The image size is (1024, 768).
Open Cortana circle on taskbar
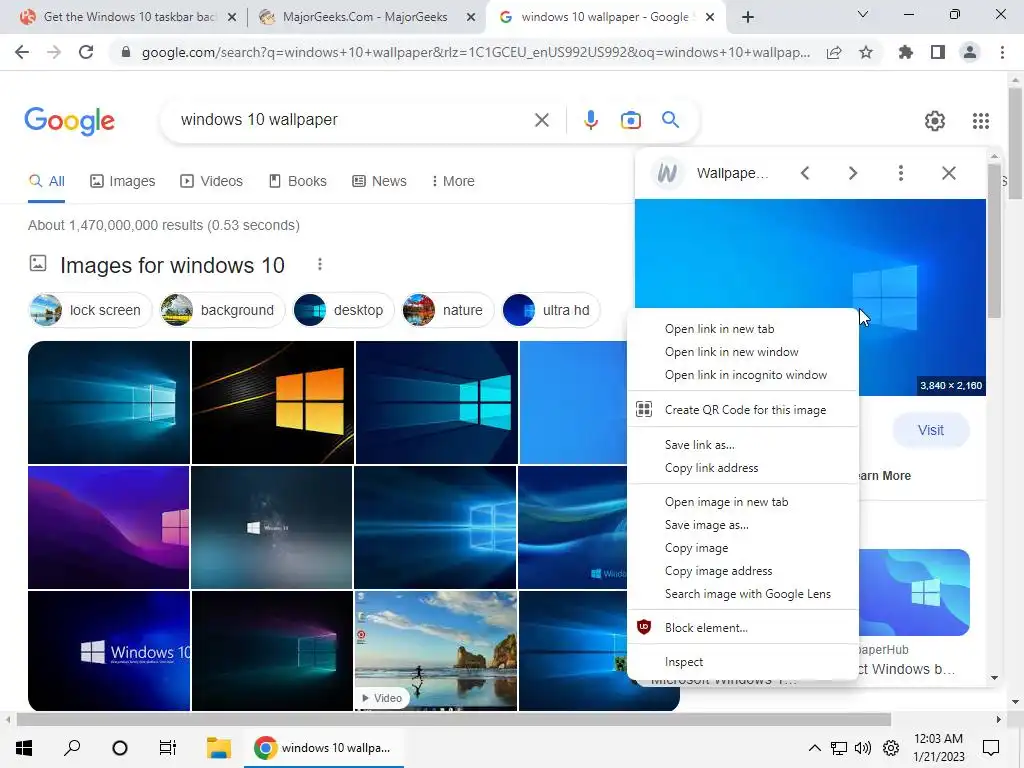pyautogui.click(x=120, y=748)
